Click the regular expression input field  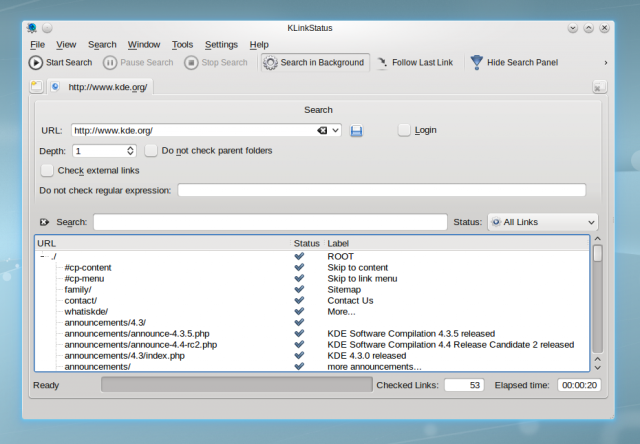(381, 190)
